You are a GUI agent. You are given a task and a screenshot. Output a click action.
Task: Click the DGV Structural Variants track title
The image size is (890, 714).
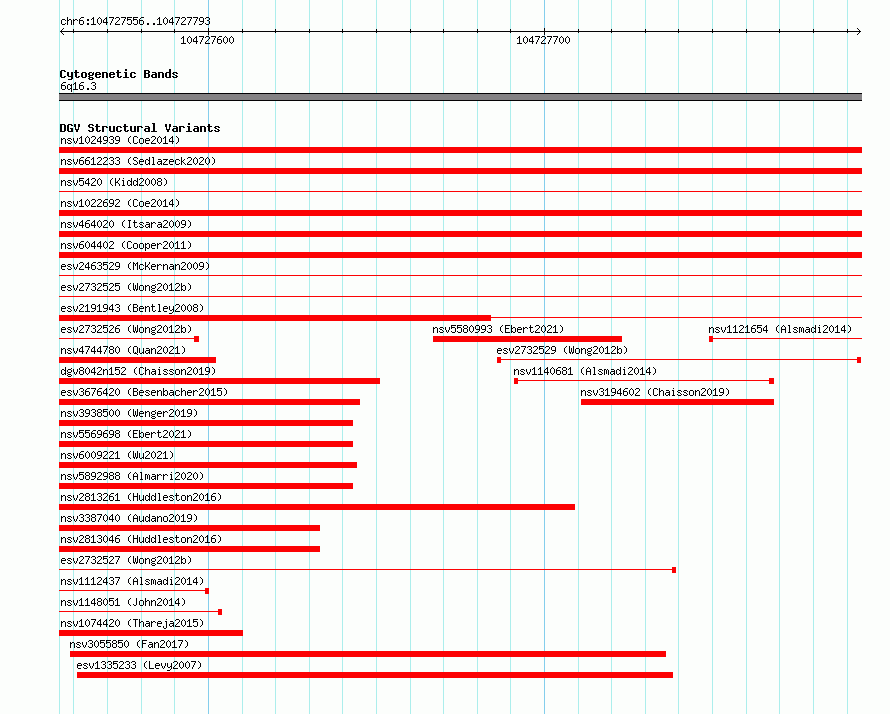[x=140, y=128]
